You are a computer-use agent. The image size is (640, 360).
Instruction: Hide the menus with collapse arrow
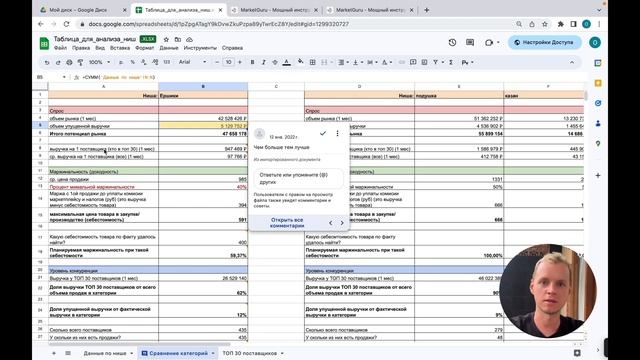coord(572,62)
